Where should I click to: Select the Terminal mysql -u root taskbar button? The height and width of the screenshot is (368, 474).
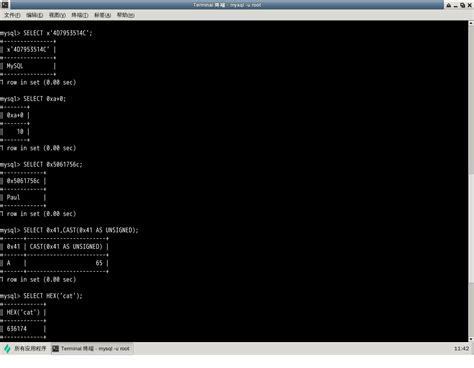pos(92,349)
